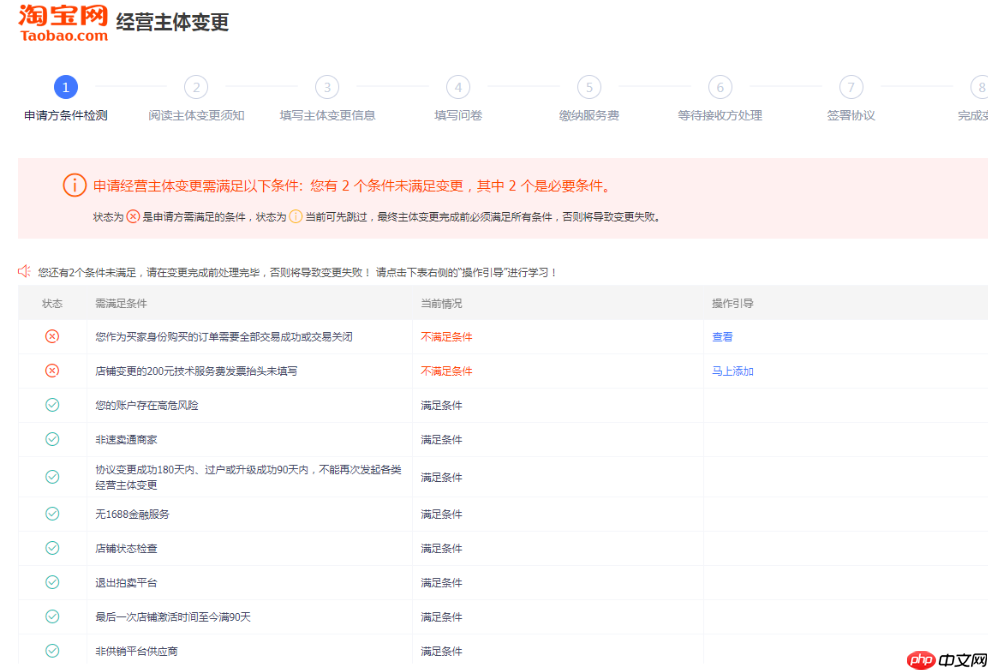Click step 5 缴纳服务费 circle icon
988x670 pixels.
(588, 87)
